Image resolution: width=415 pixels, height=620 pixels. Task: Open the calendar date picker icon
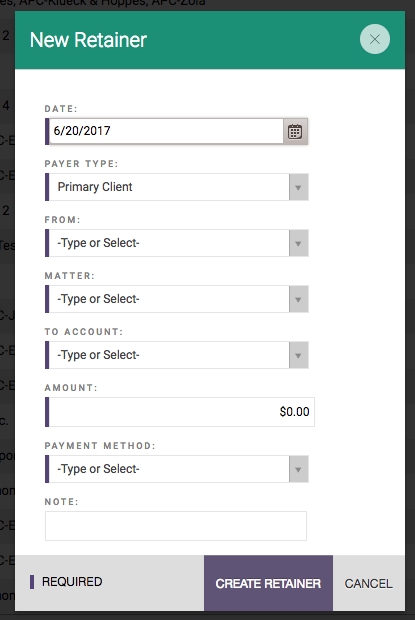295,131
